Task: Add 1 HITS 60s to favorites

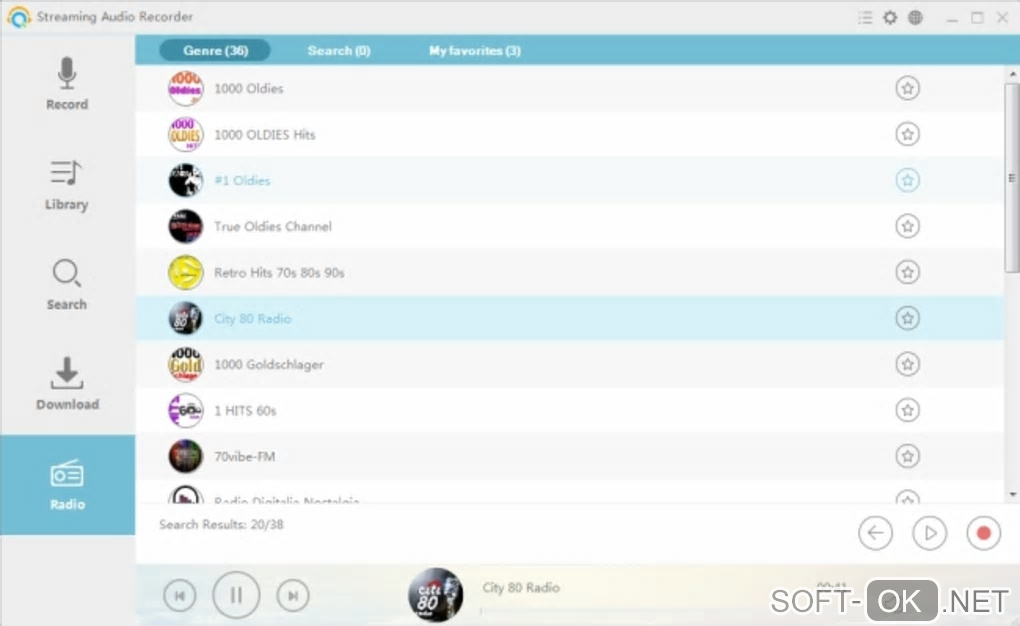Action: point(907,410)
